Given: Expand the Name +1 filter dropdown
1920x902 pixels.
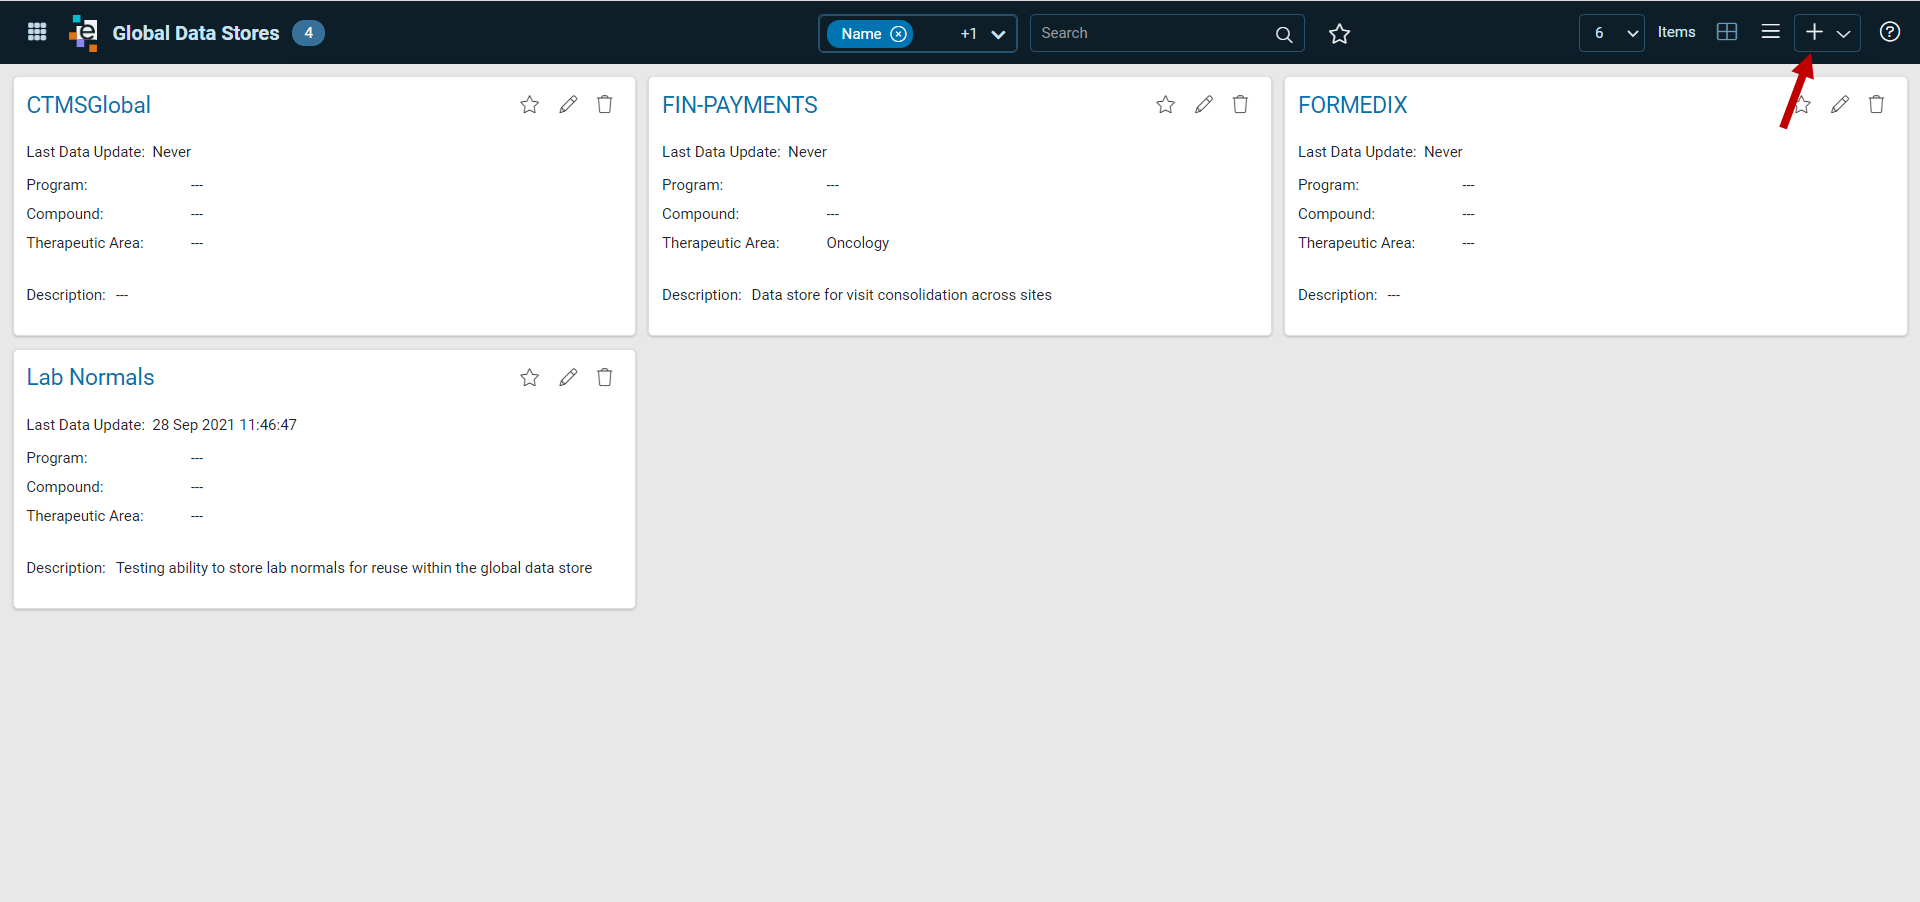Looking at the screenshot, I should point(997,34).
